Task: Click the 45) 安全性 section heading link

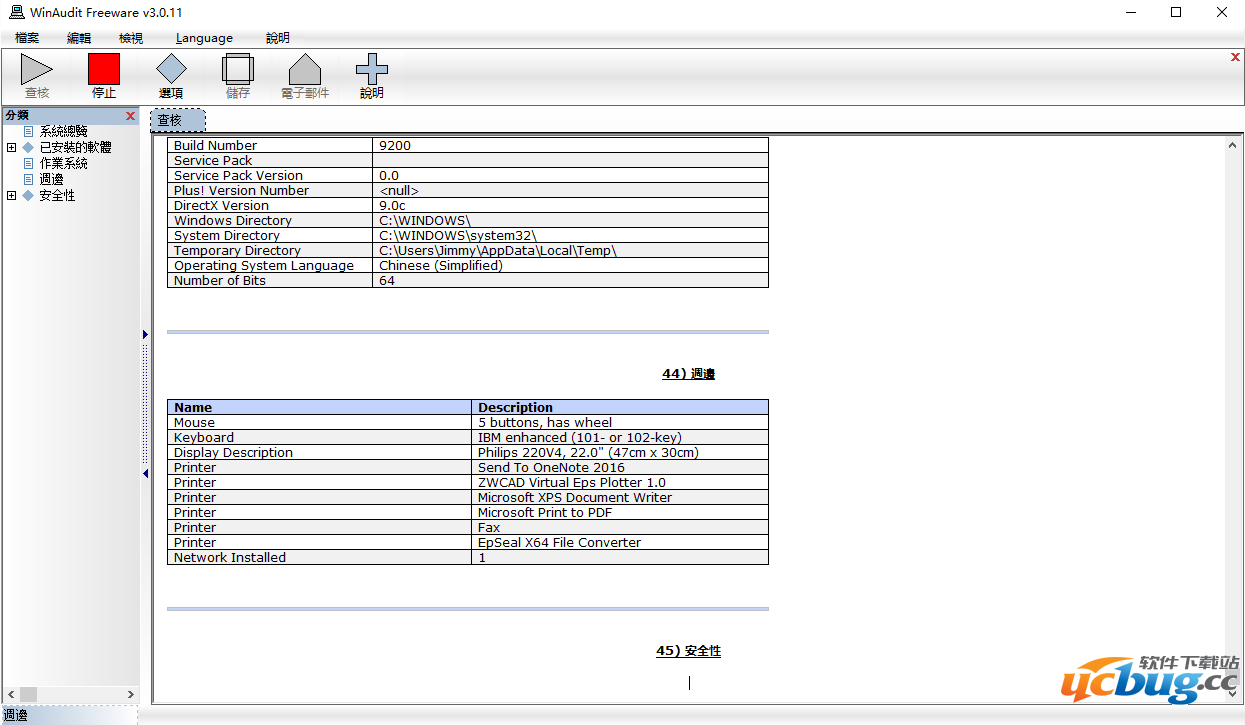Action: tap(688, 651)
